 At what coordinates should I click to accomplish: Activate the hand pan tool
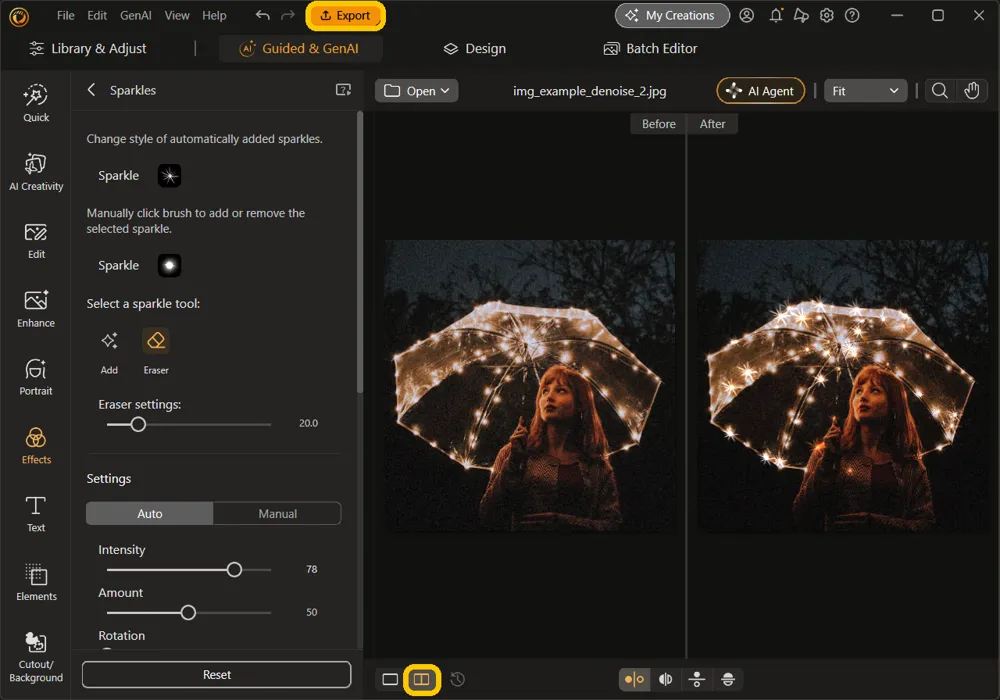coord(971,91)
